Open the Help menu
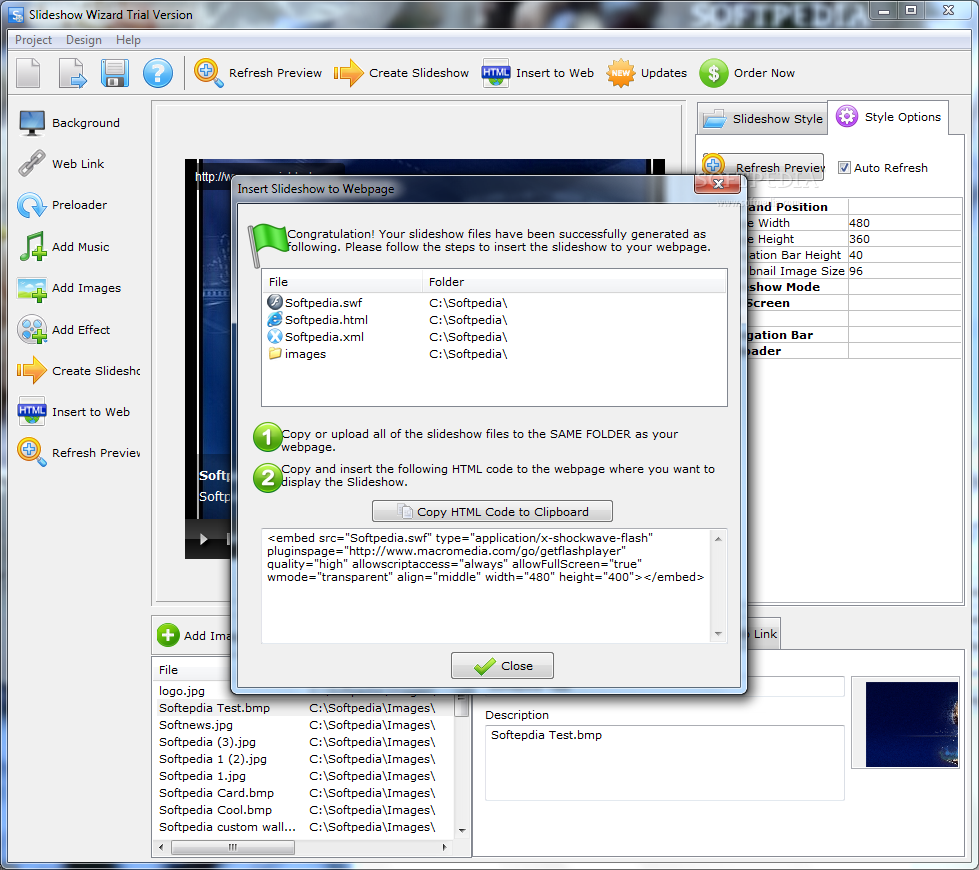 [x=128, y=40]
